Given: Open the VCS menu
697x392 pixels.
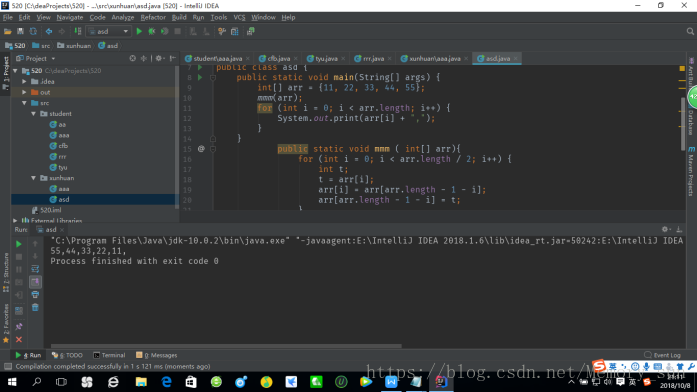Looking at the screenshot, I should coord(239,17).
